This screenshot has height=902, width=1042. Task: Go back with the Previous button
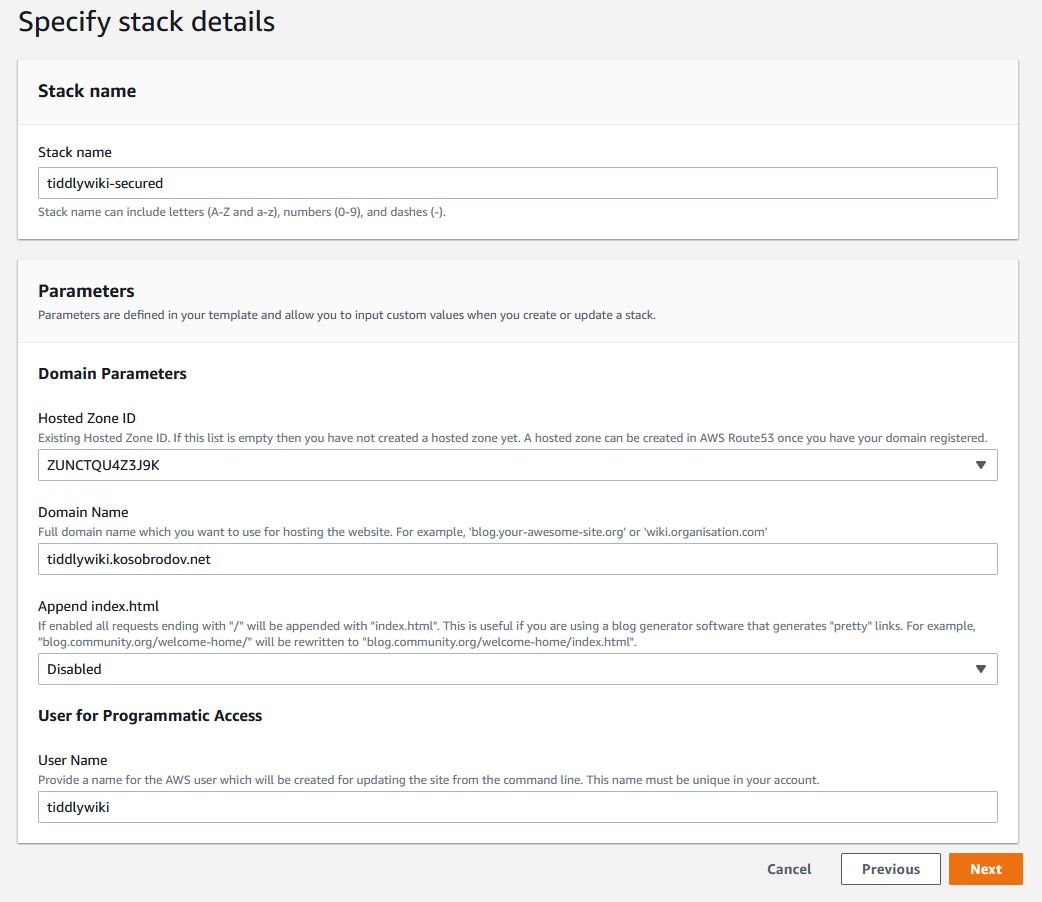[890, 869]
